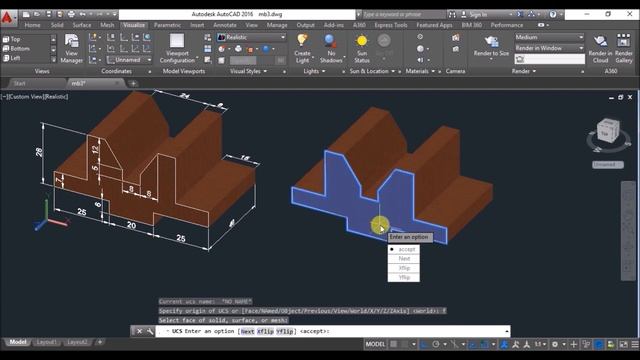640x360 pixels.
Task: Switch to the Parametric ribbon tab
Action: click(167, 25)
